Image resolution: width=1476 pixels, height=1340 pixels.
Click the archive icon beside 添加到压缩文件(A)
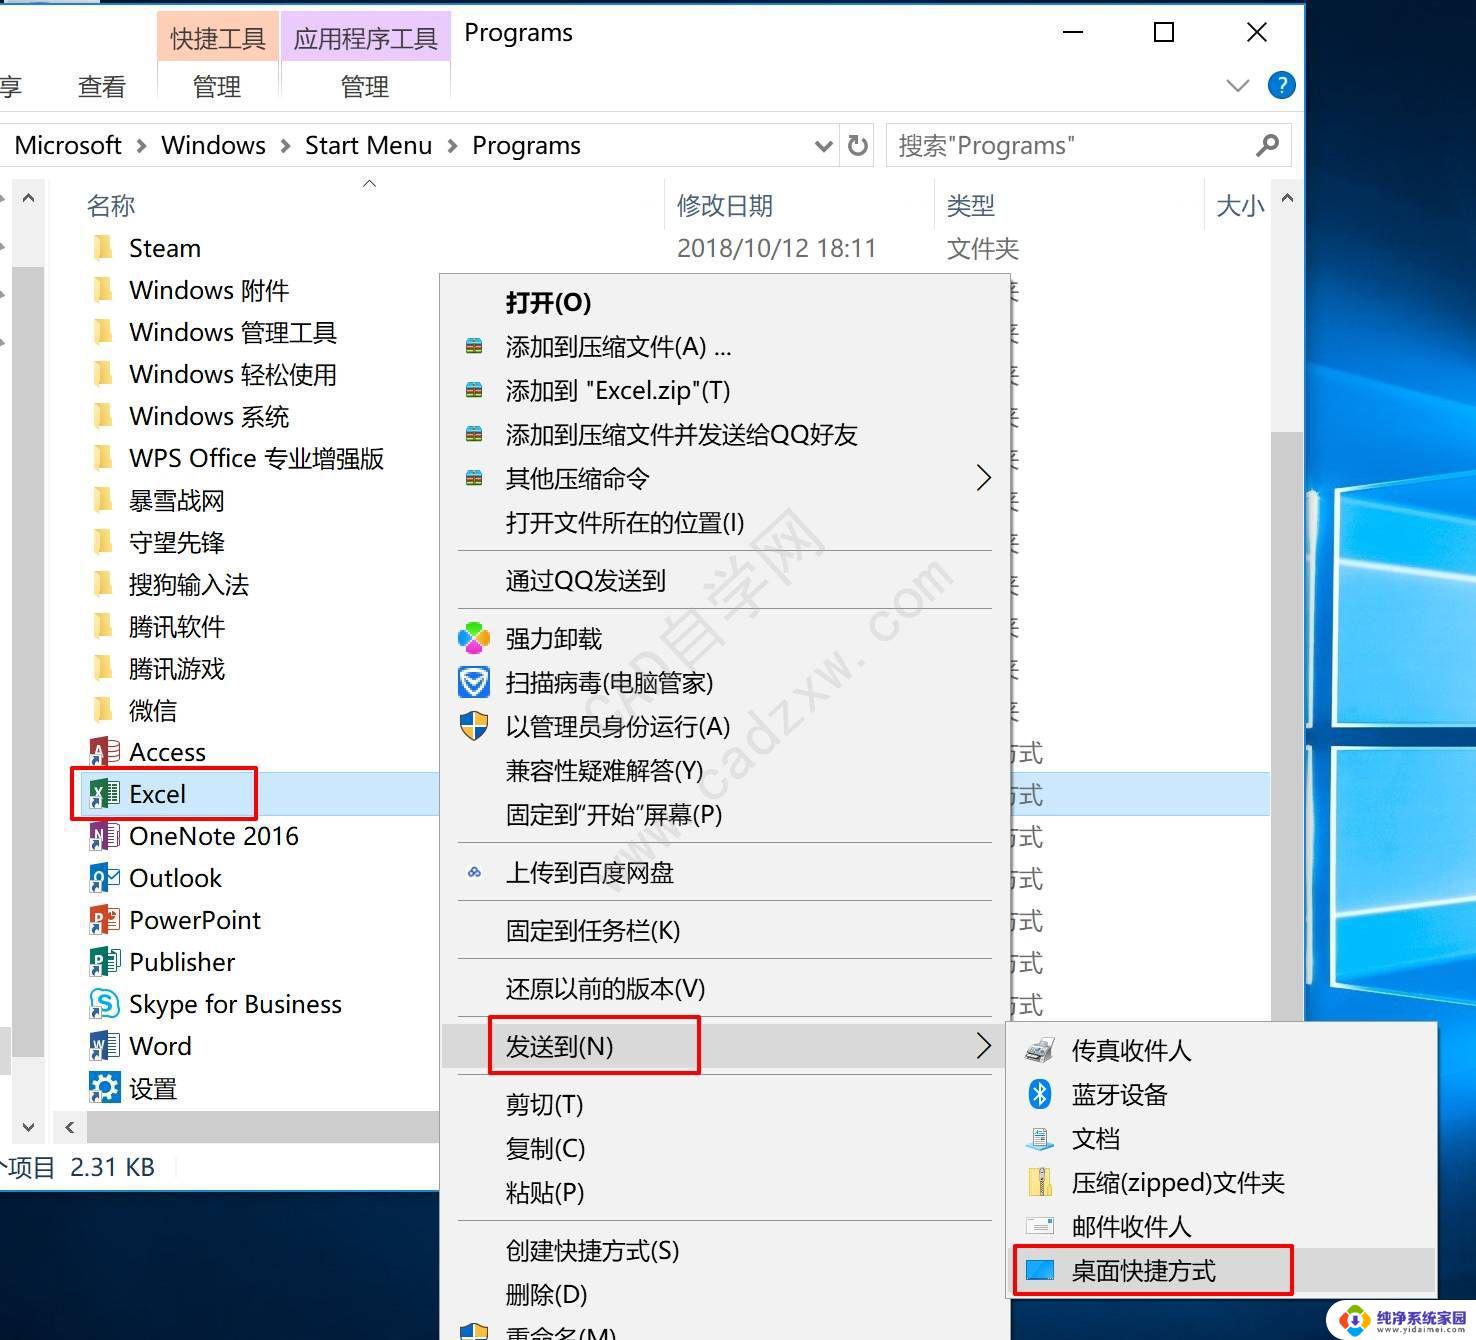coord(474,346)
